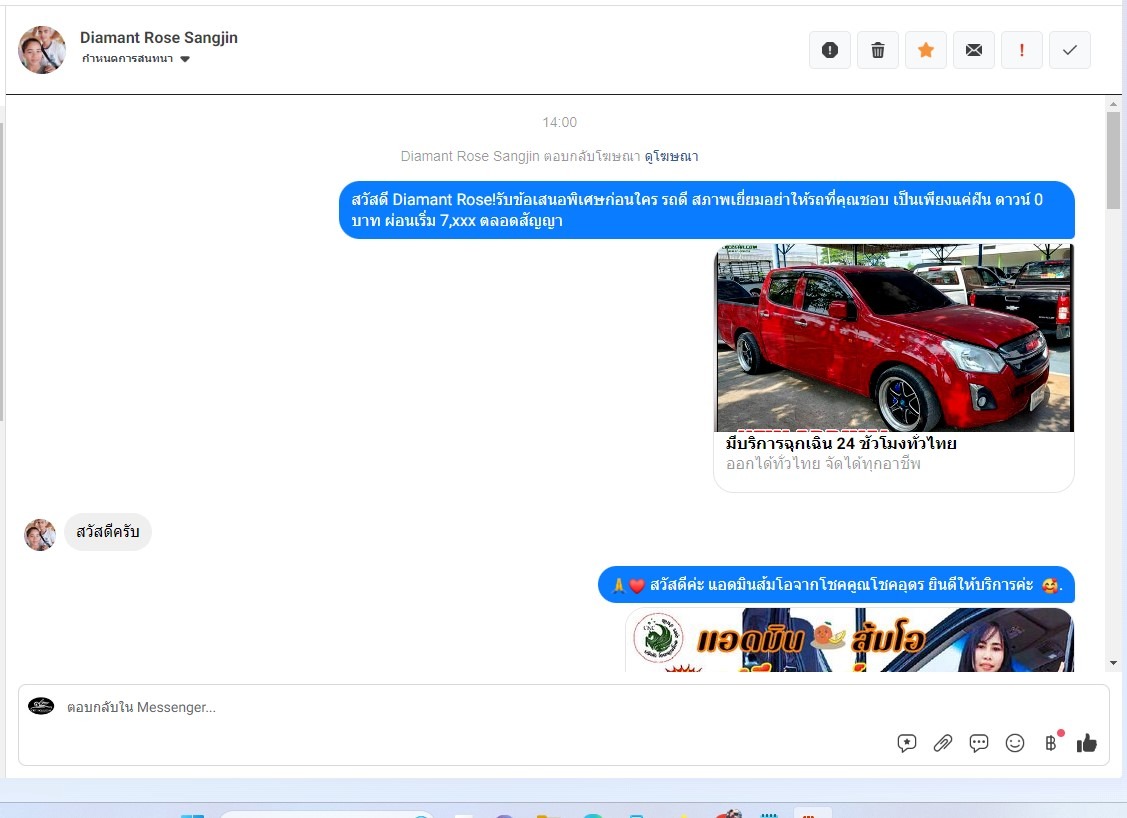Click scrollbar up arrow in chat
This screenshot has height=818, width=1127.
[1113, 104]
